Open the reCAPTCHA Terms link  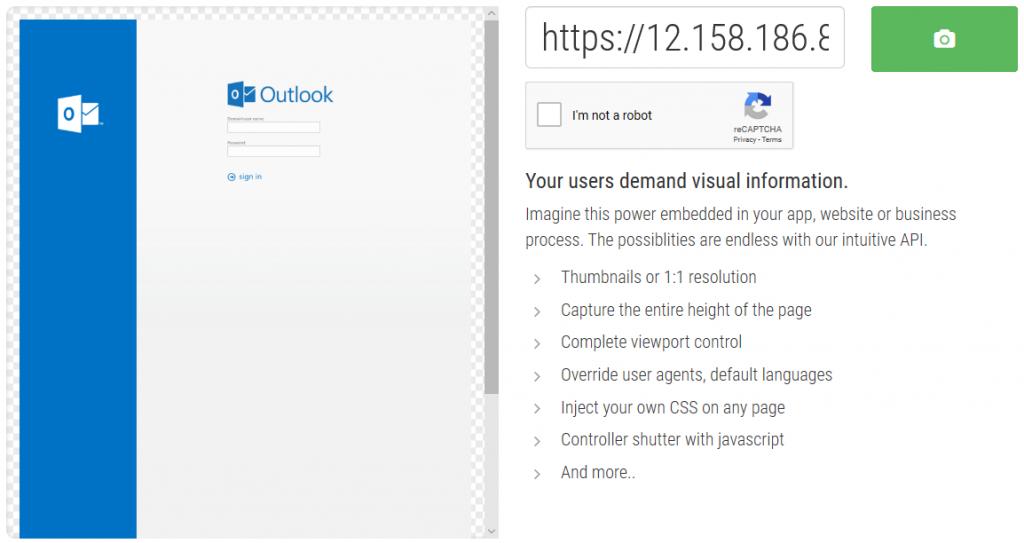pyautogui.click(x=771, y=139)
